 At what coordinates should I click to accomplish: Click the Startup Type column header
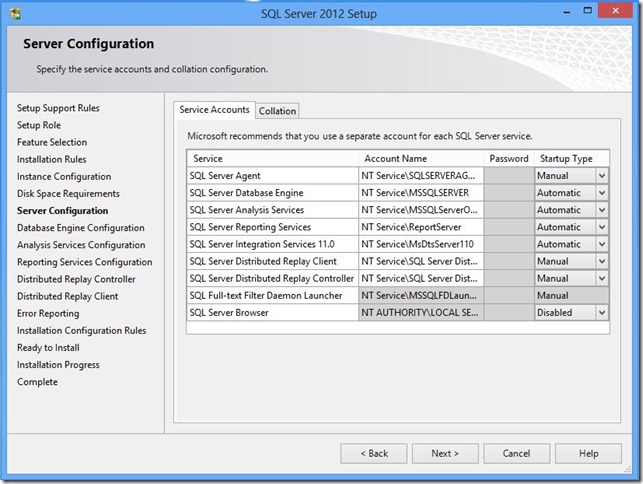click(x=572, y=158)
